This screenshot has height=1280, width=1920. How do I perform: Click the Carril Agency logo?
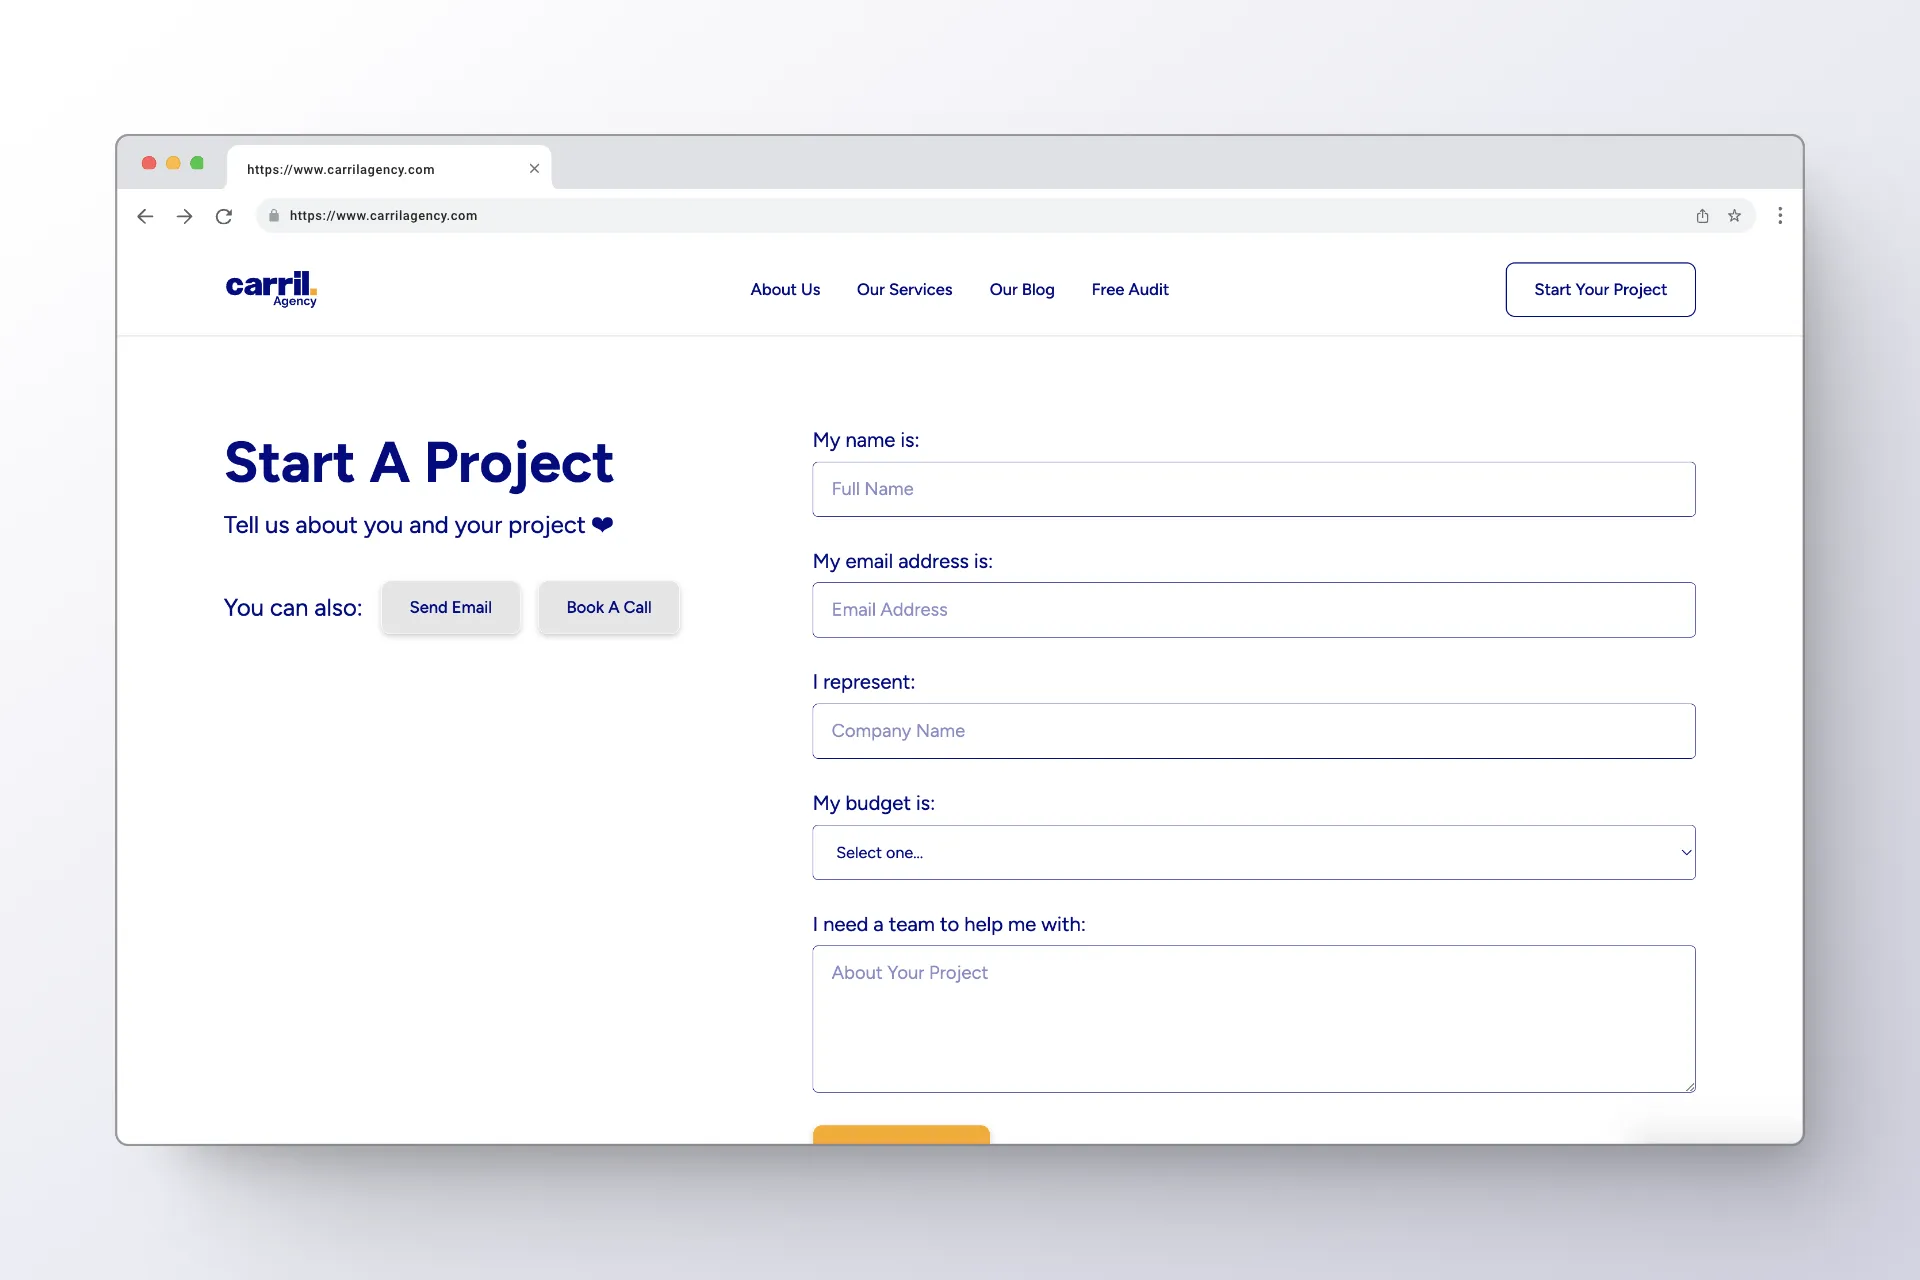pos(271,289)
